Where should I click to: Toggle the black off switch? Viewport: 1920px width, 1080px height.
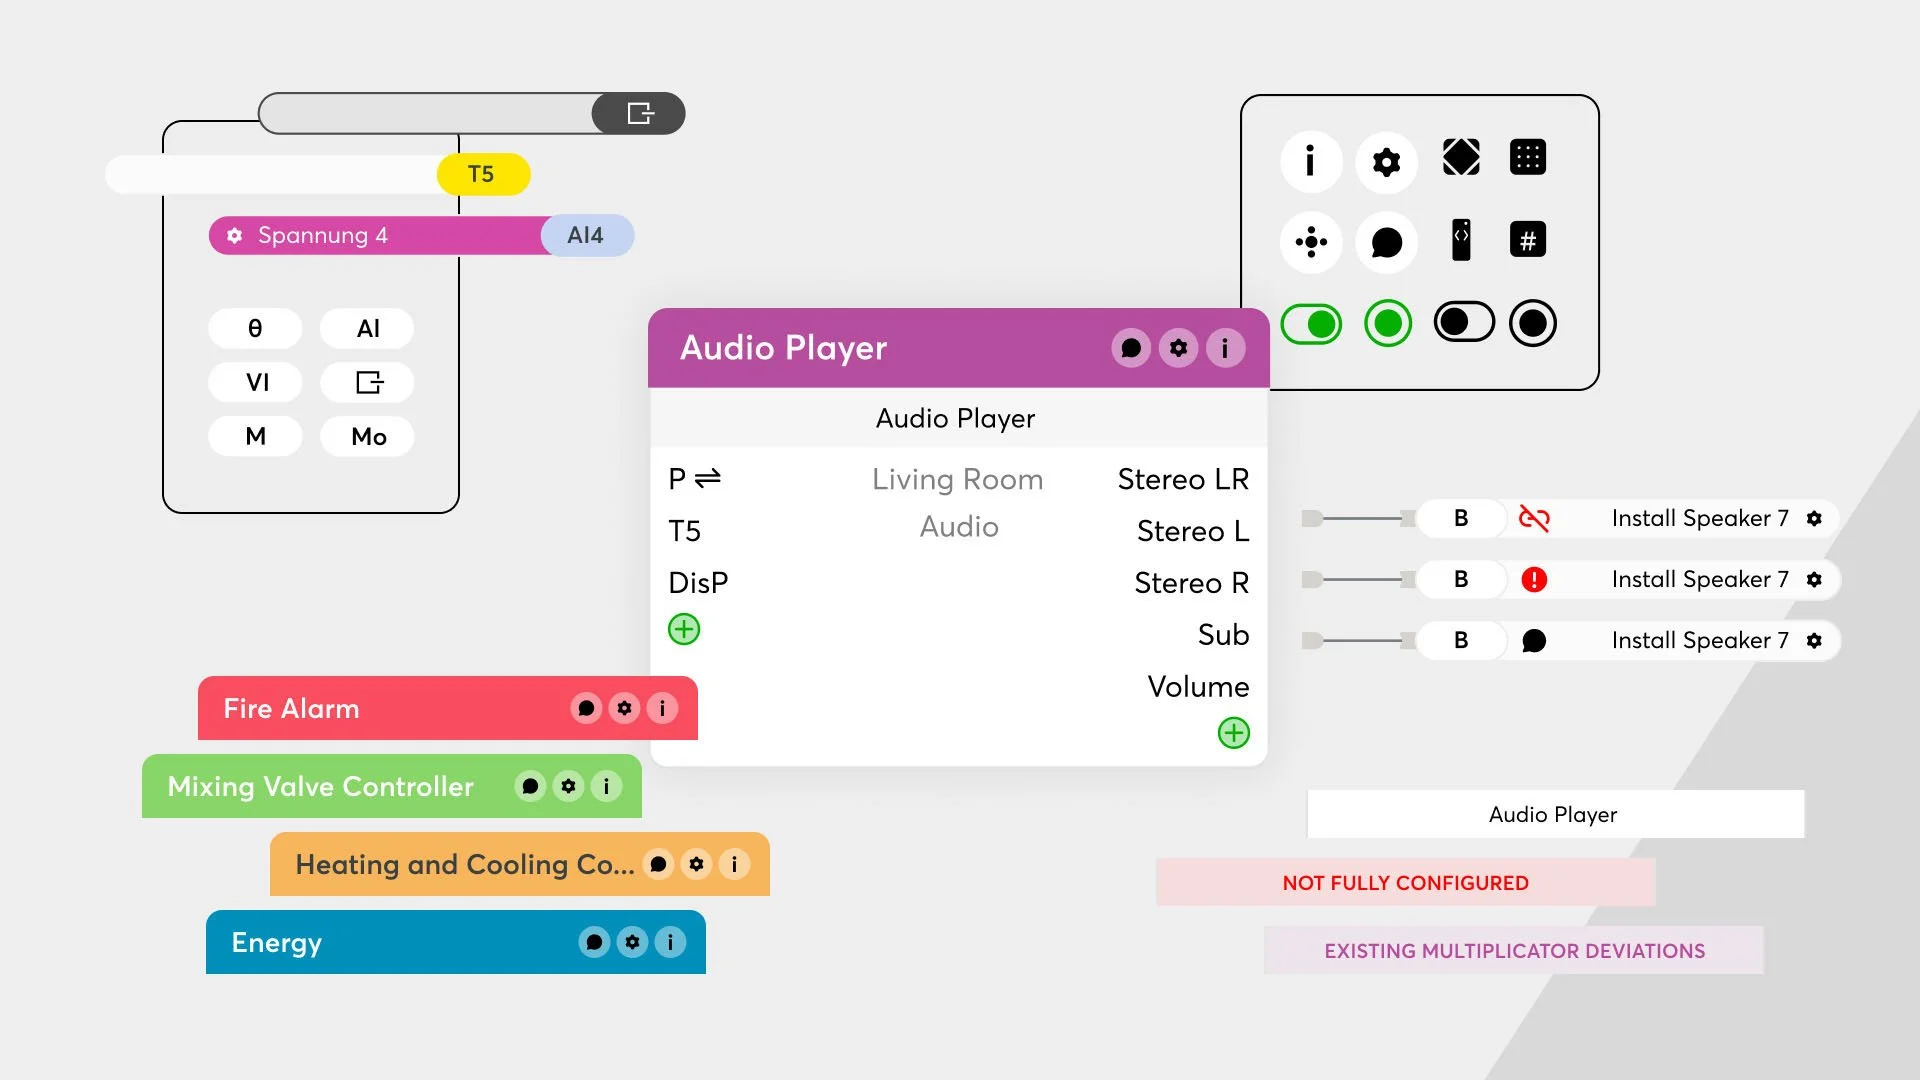(1463, 323)
